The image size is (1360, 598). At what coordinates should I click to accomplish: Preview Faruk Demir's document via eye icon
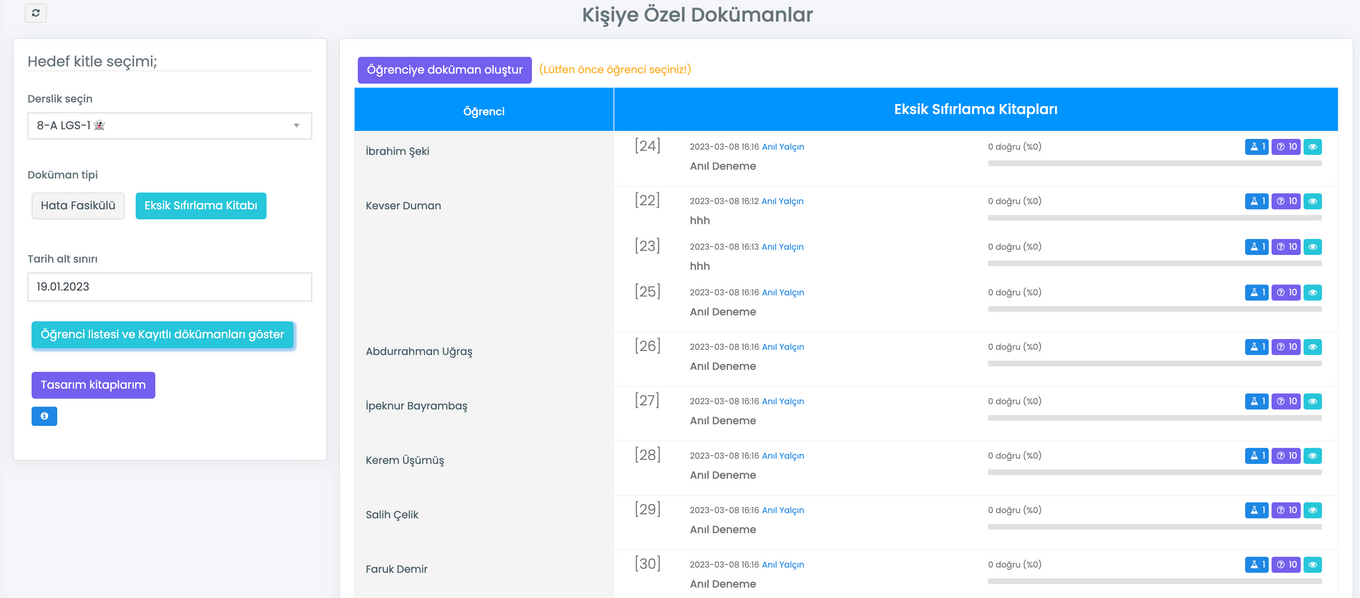pos(1313,565)
